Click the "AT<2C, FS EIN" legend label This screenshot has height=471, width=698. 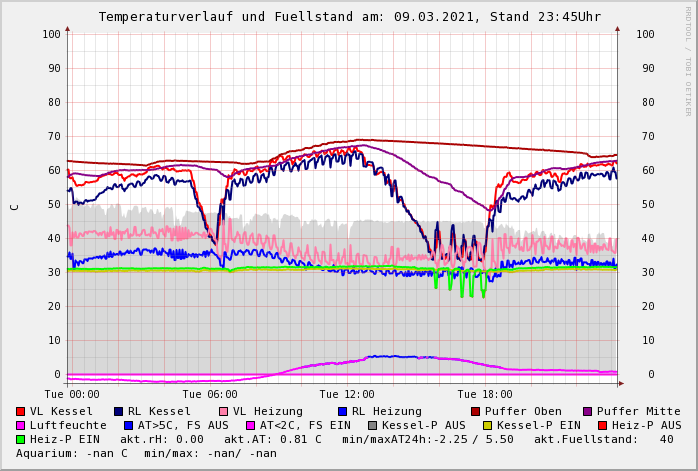[305, 425]
